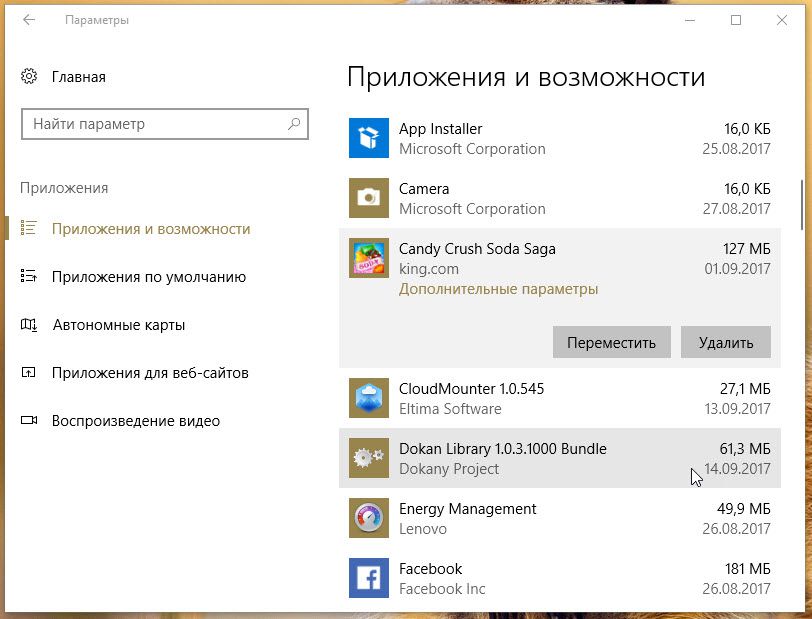Click the App Installer icon
The width and height of the screenshot is (812, 619).
pos(368,138)
